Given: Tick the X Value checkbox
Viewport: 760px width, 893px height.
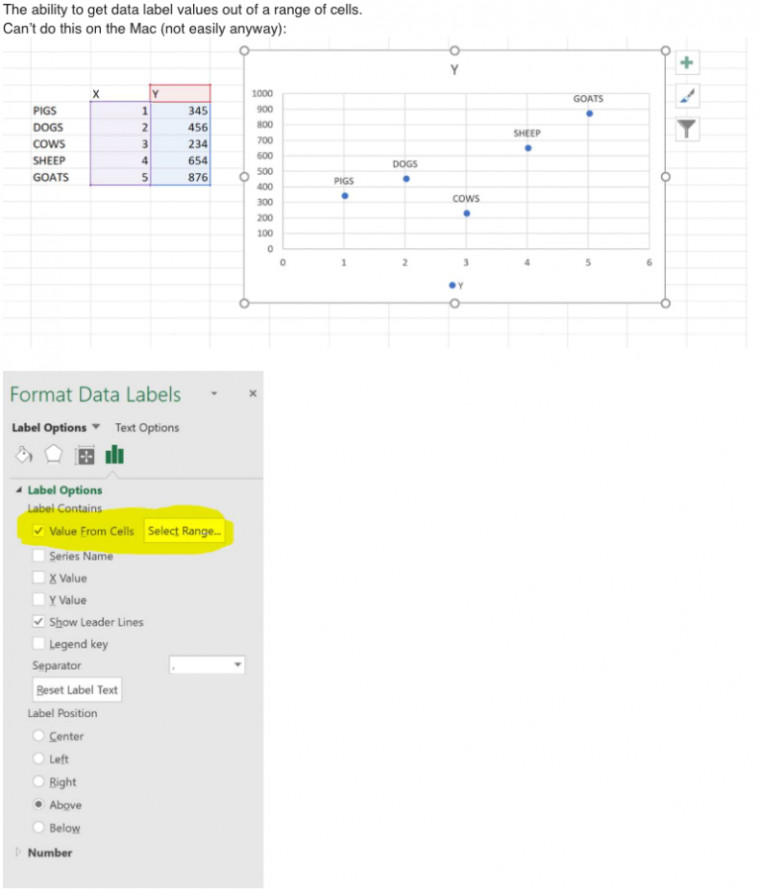Looking at the screenshot, I should point(38,578).
